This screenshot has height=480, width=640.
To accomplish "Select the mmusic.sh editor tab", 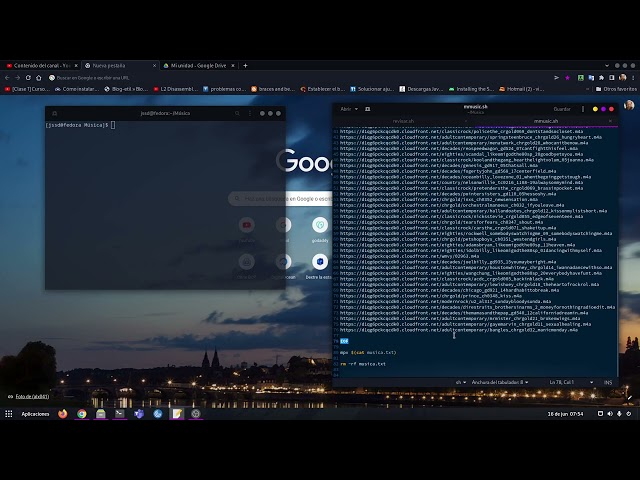I will click(545, 121).
